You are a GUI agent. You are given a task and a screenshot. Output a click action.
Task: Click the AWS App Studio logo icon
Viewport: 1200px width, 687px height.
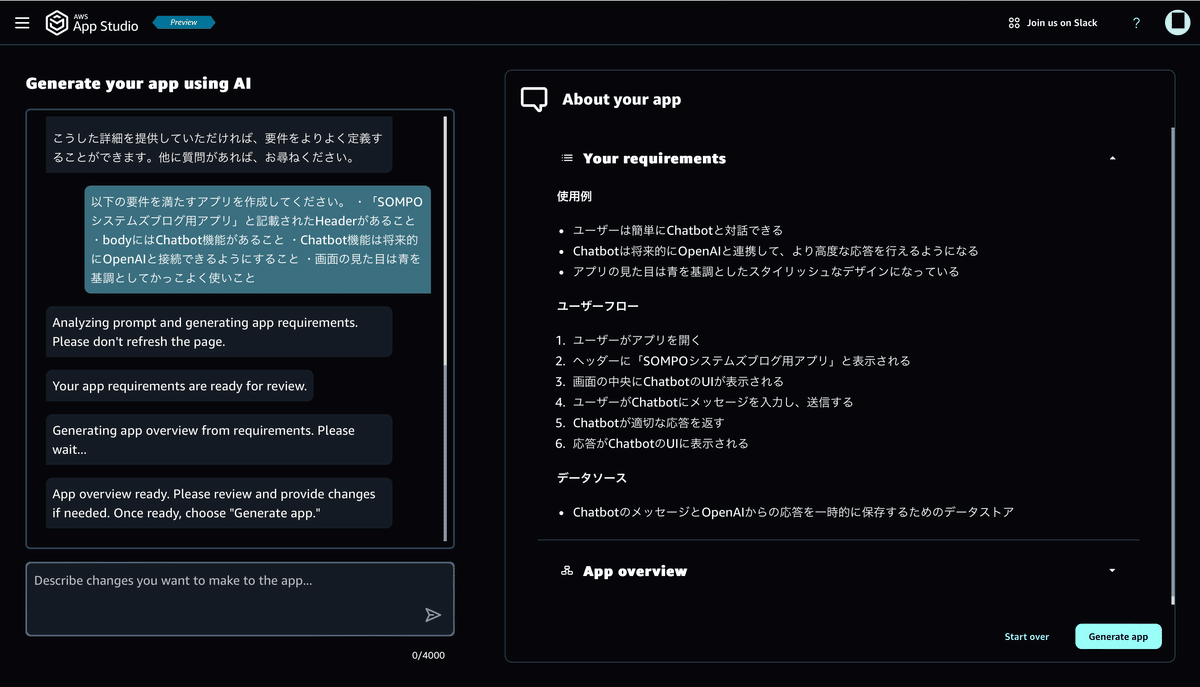(57, 22)
